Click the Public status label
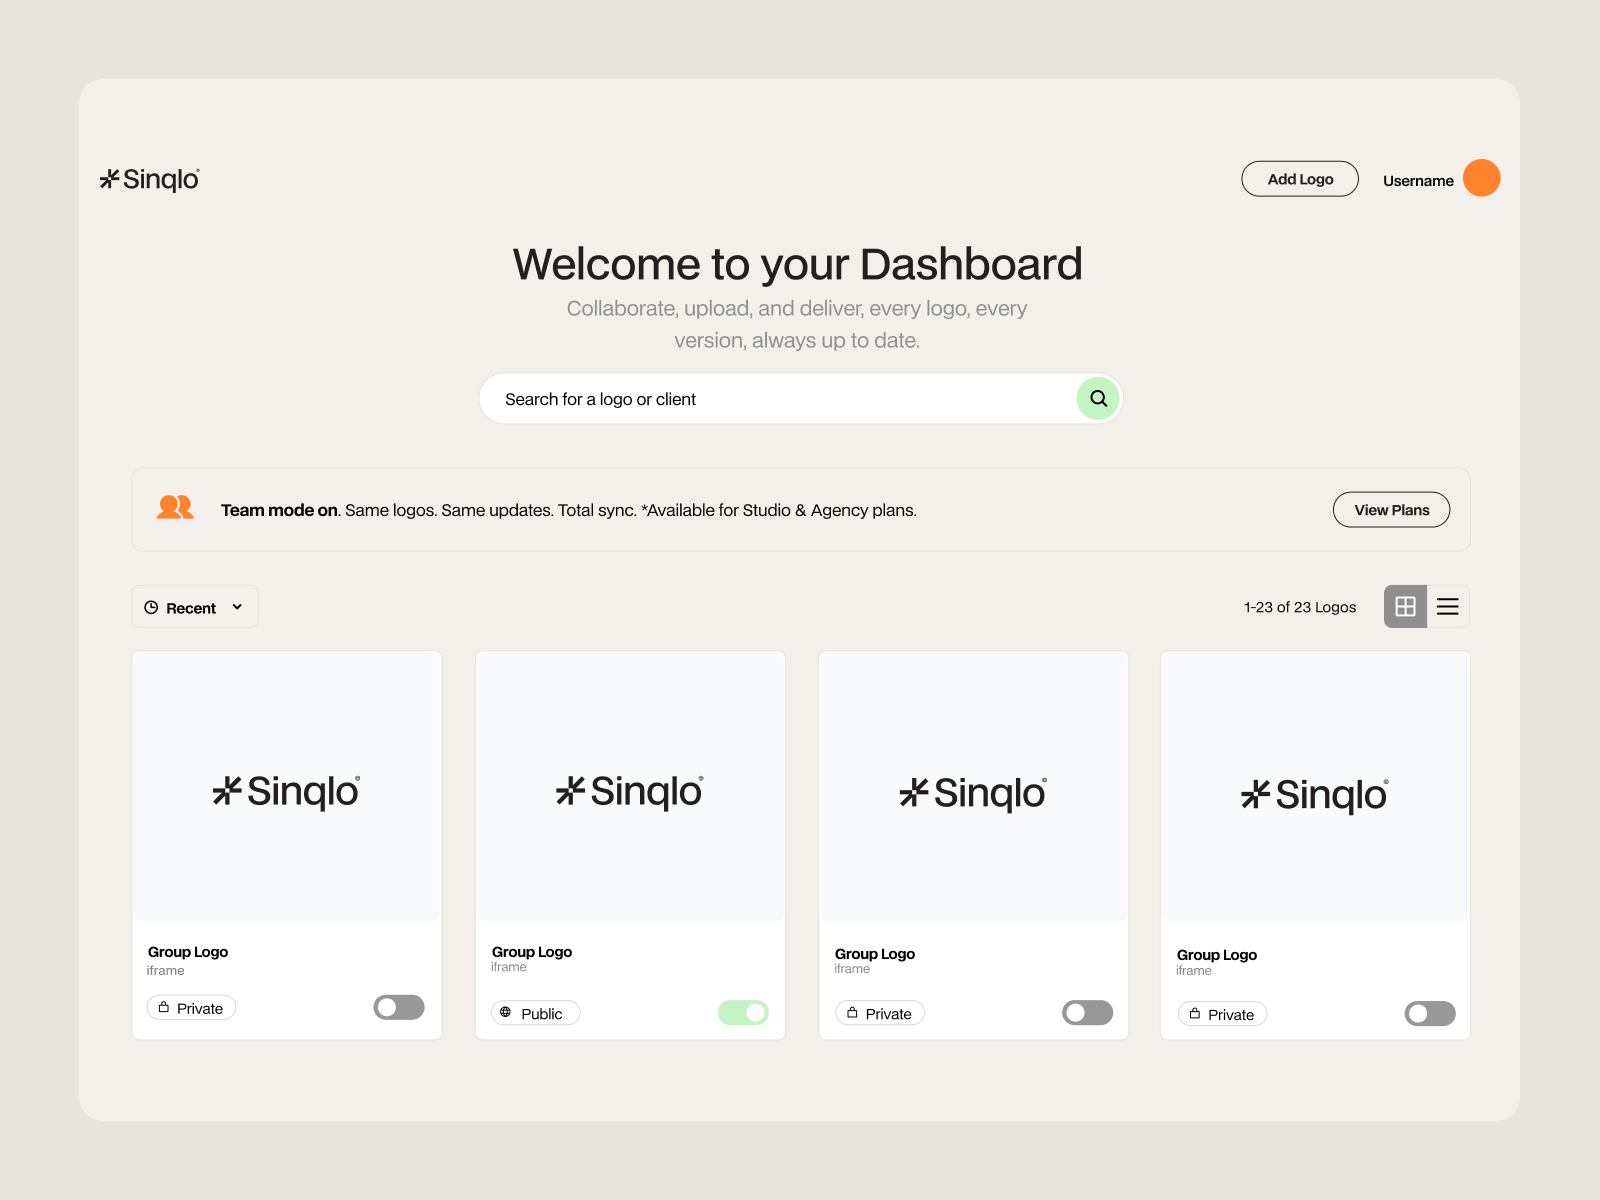Image resolution: width=1600 pixels, height=1200 pixels. 542,1012
